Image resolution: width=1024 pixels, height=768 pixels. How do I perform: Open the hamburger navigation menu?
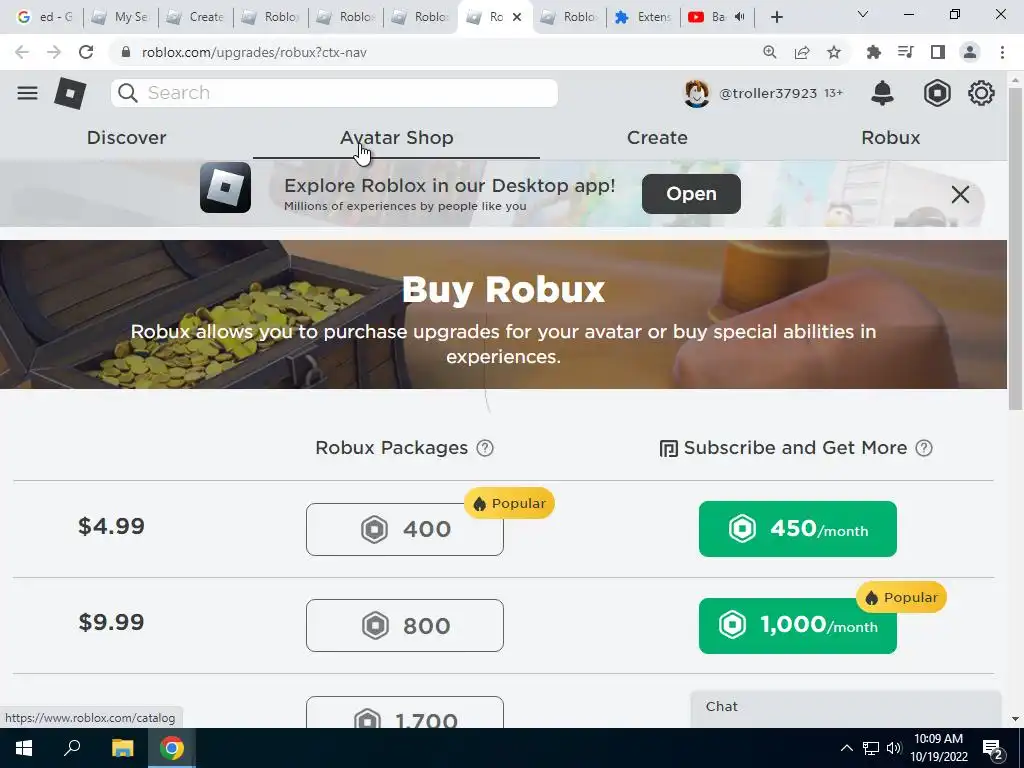(x=27, y=93)
